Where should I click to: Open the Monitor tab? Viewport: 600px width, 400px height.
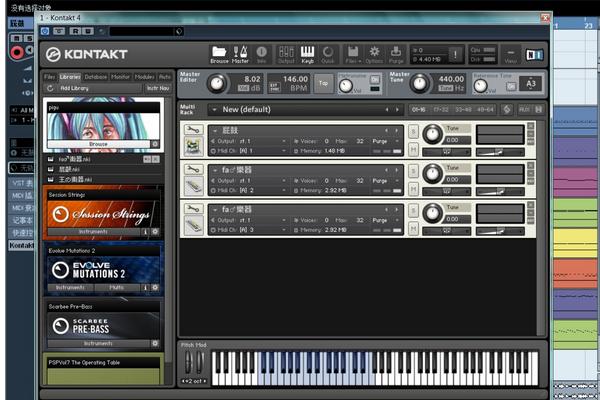[x=121, y=77]
